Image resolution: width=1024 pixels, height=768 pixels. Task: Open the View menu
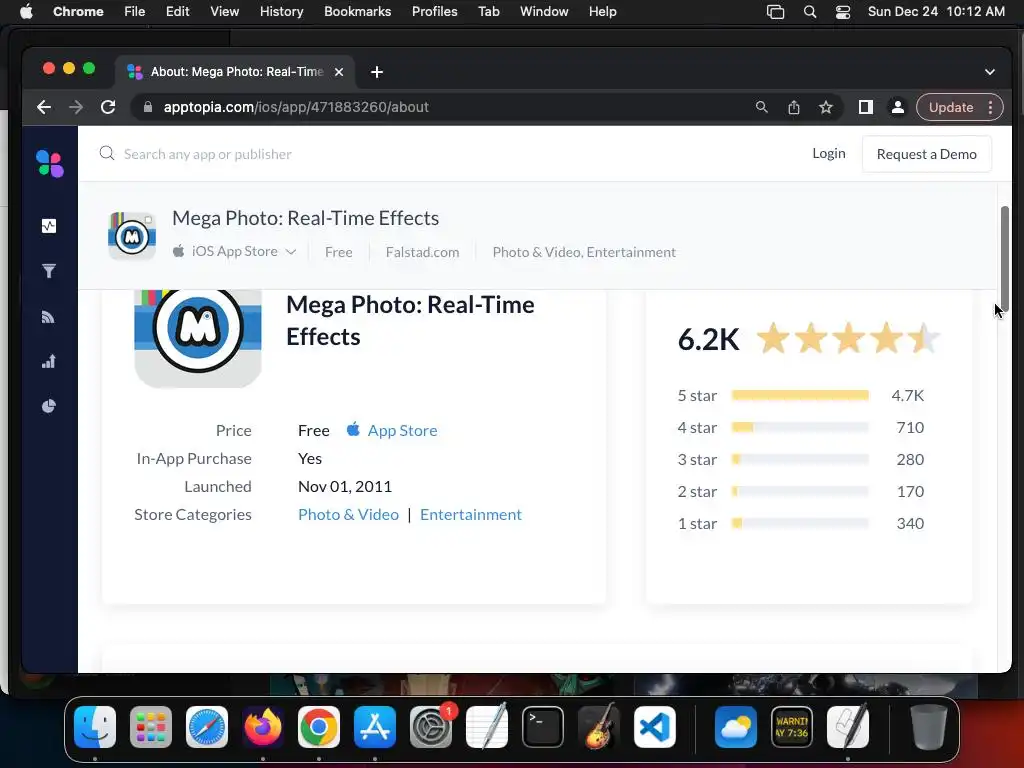click(225, 12)
